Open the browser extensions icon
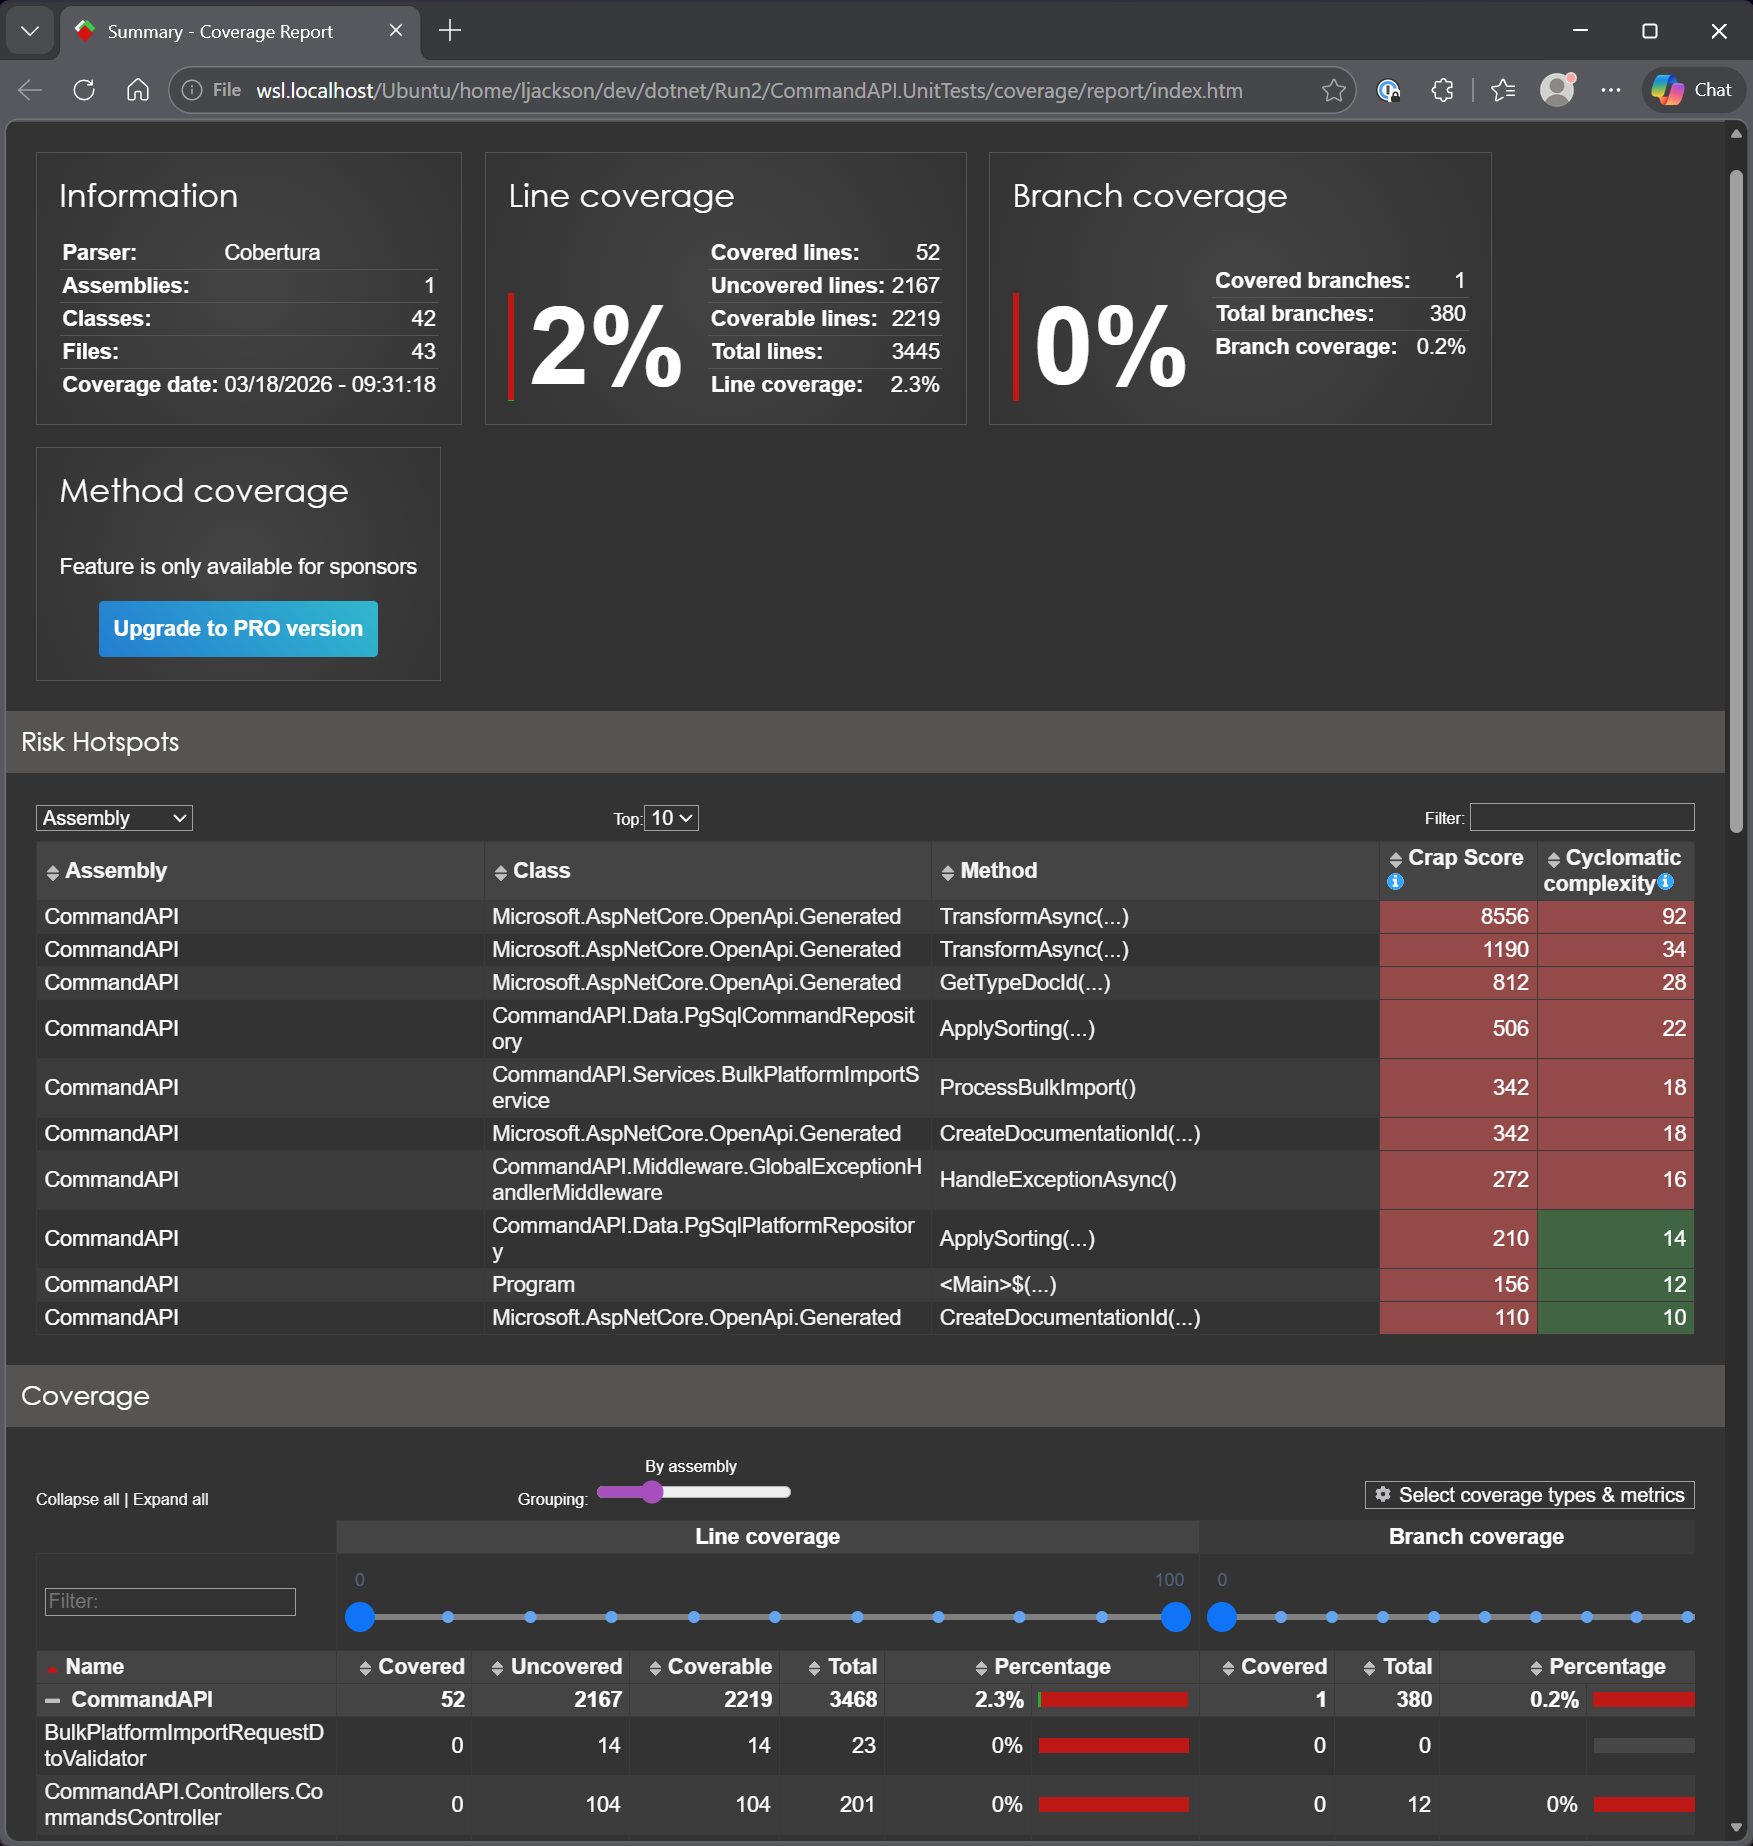Image resolution: width=1753 pixels, height=1846 pixels. [1442, 90]
